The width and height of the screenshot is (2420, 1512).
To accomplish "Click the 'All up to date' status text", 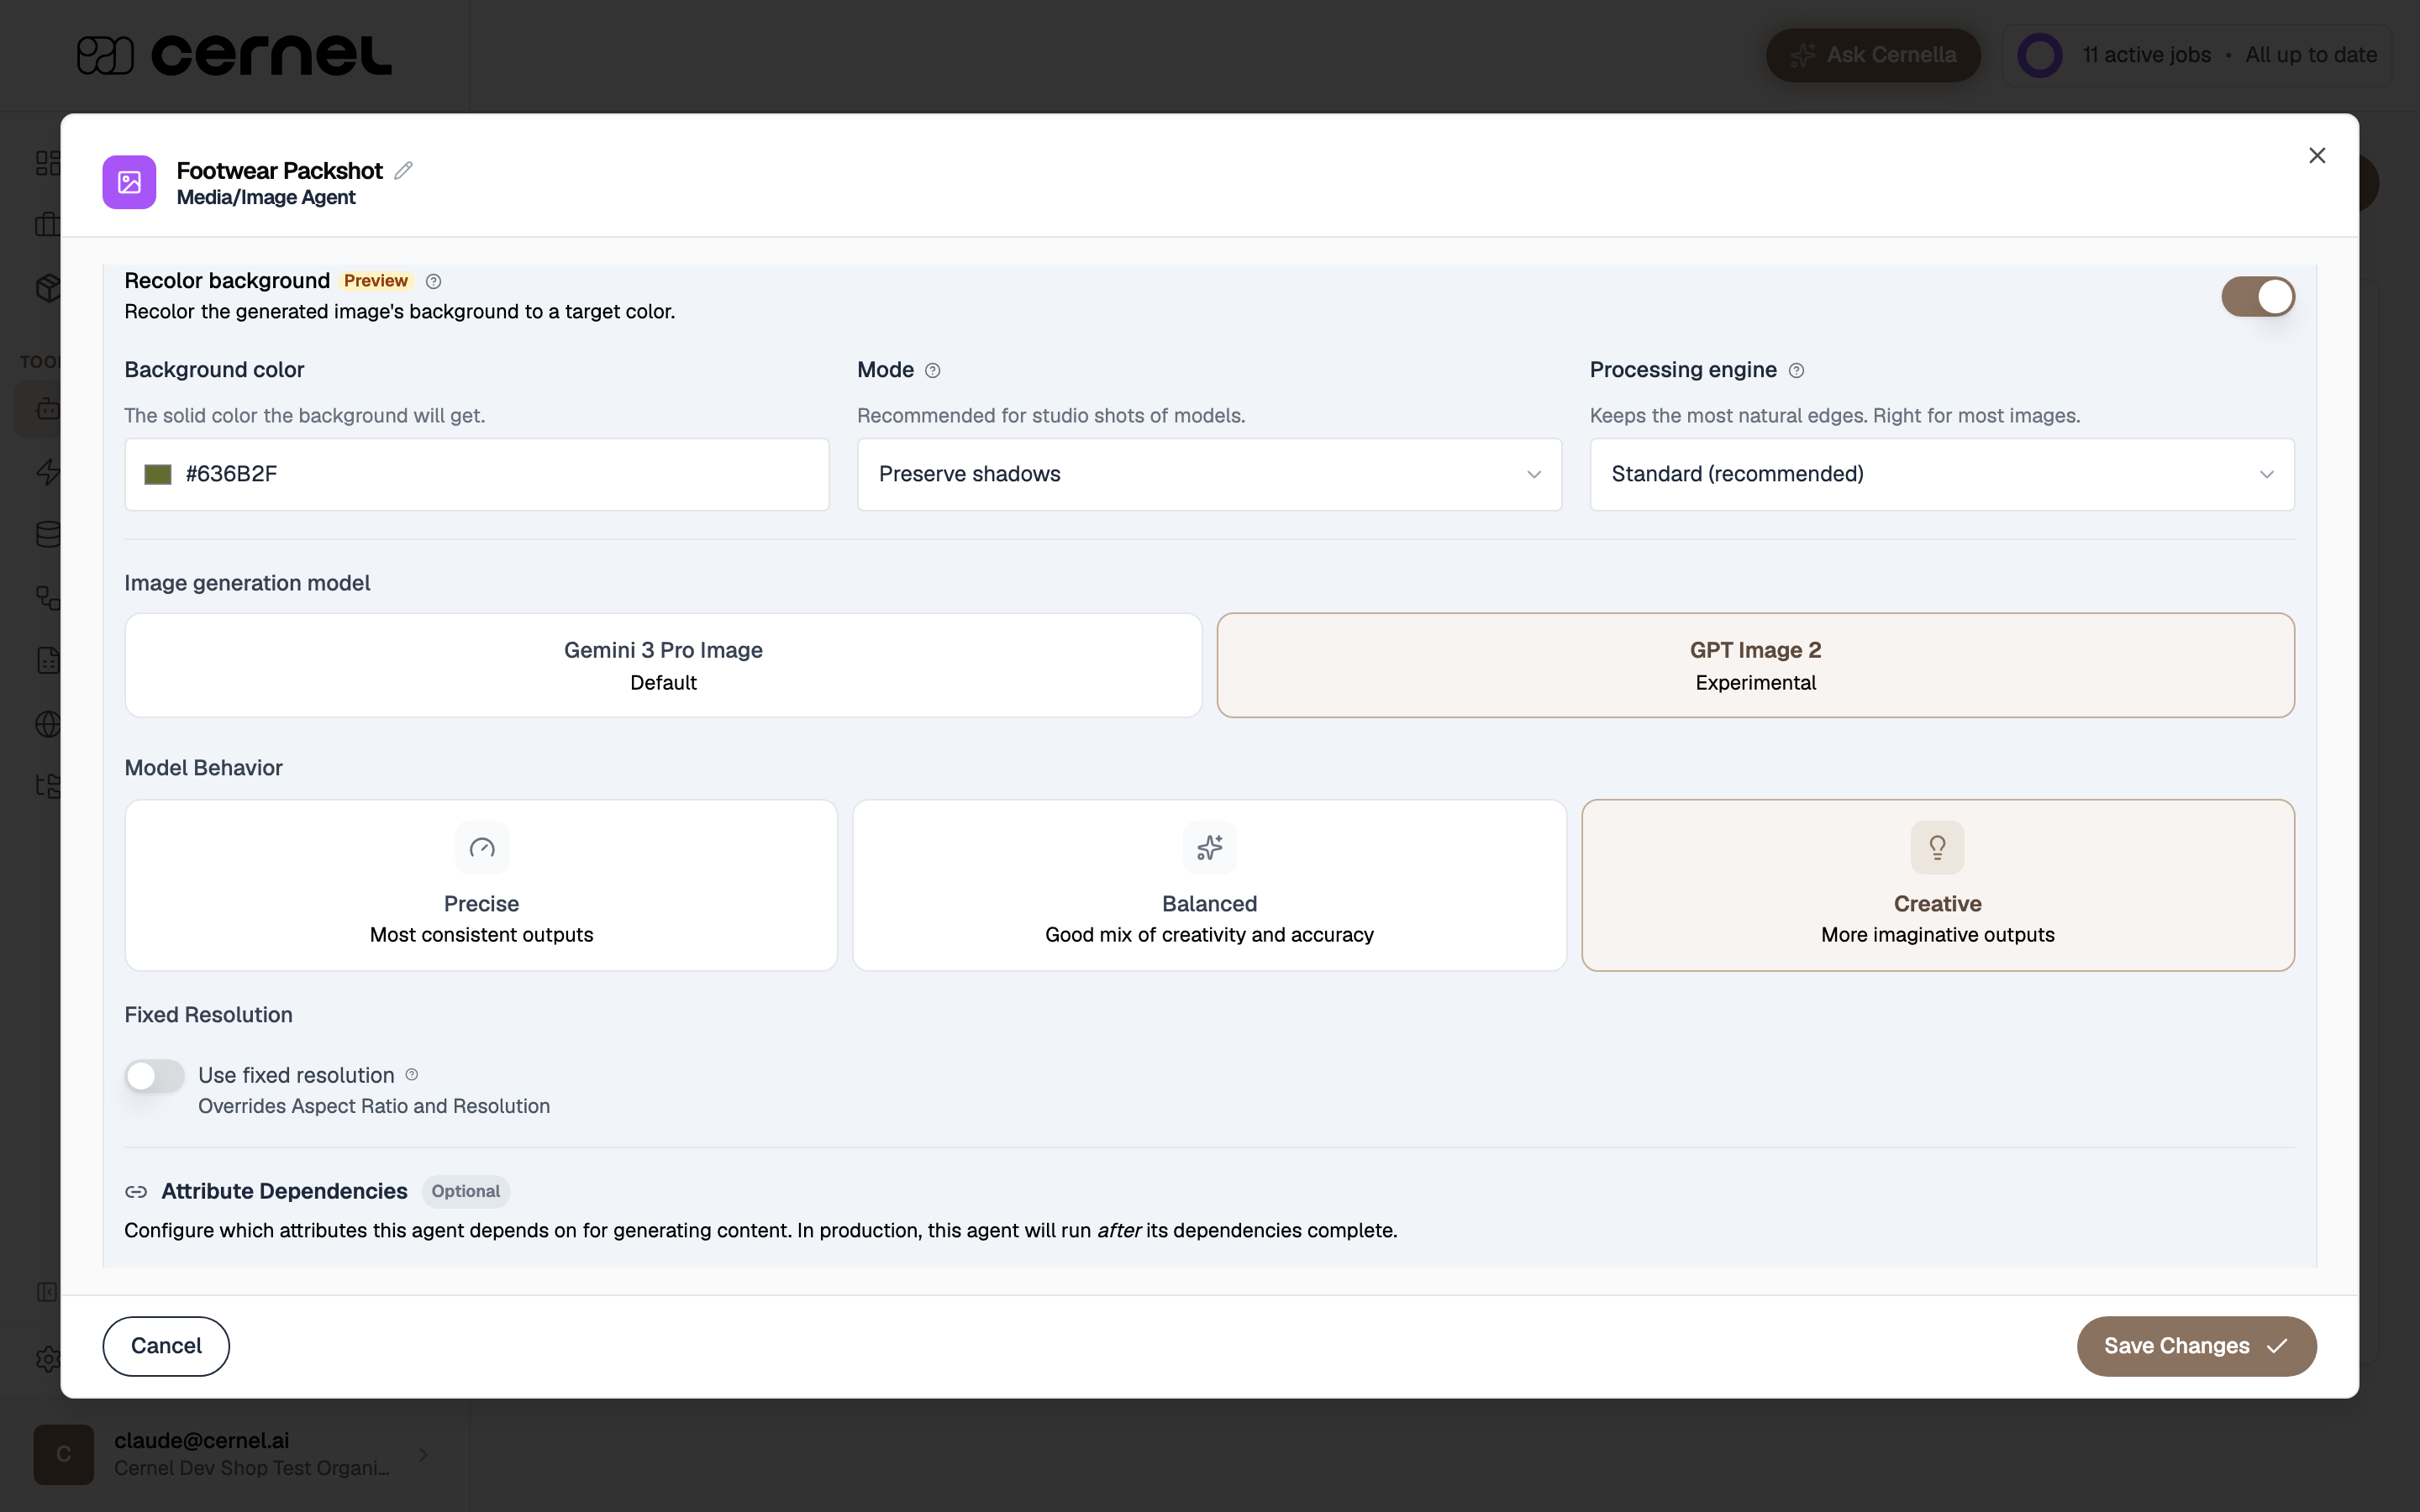I will [x=2311, y=55].
